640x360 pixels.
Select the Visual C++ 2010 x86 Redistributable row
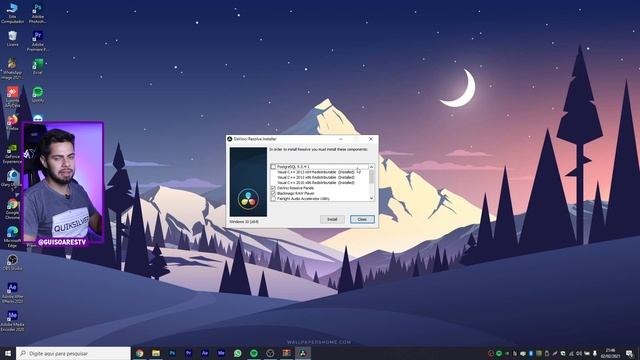click(316, 183)
